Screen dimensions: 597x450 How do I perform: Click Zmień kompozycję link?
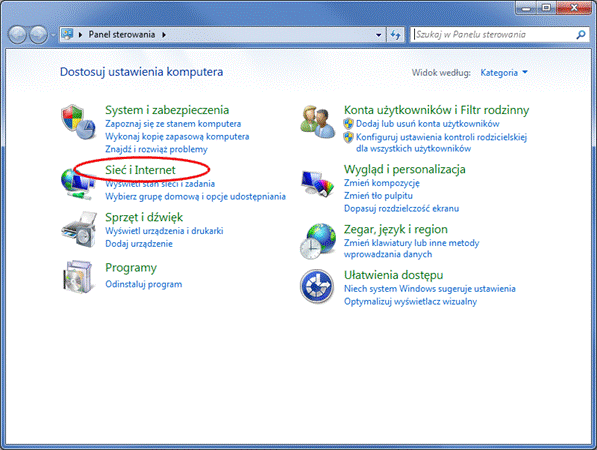pos(382,183)
